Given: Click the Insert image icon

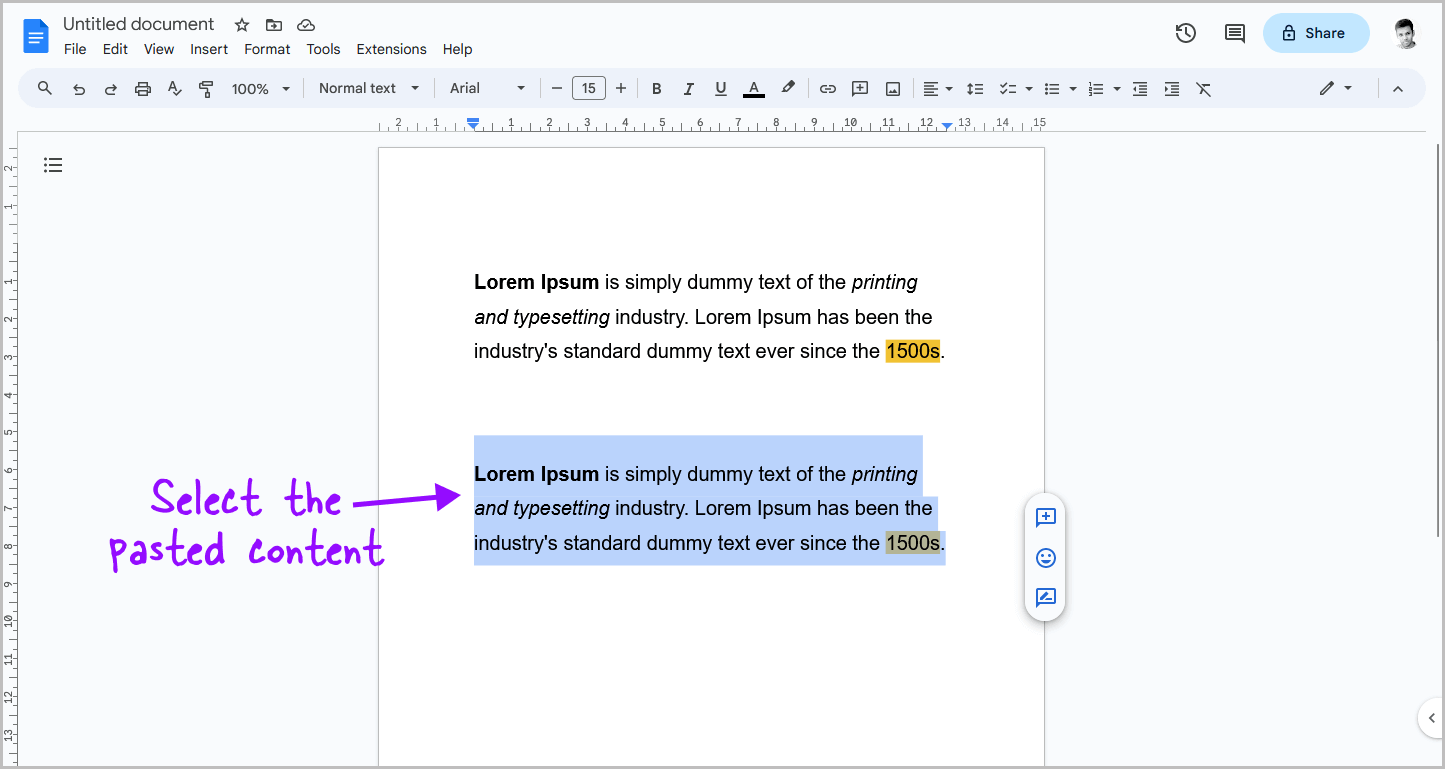Looking at the screenshot, I should pos(891,88).
